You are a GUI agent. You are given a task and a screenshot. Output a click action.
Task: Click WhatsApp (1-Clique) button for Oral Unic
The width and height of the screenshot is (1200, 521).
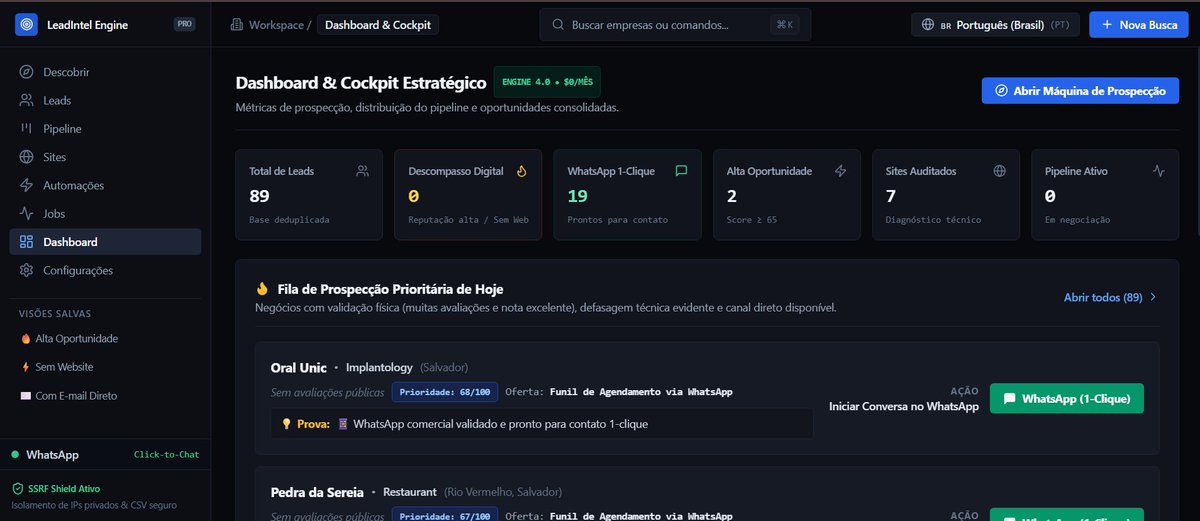pos(1067,398)
